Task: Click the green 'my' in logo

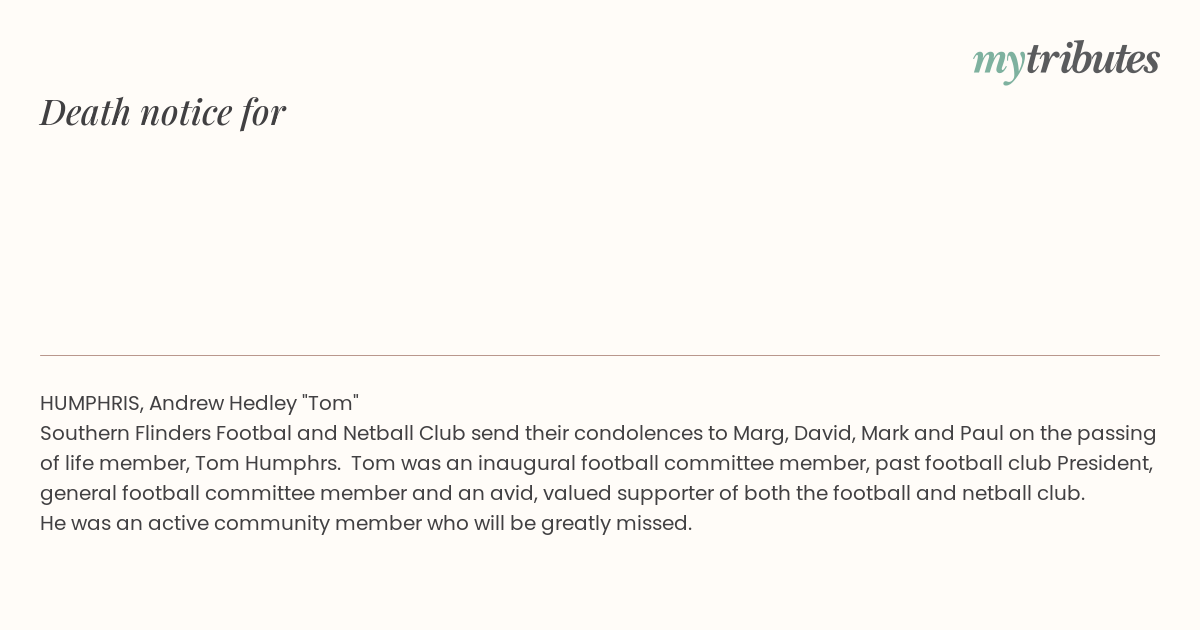Action: (x=999, y=63)
